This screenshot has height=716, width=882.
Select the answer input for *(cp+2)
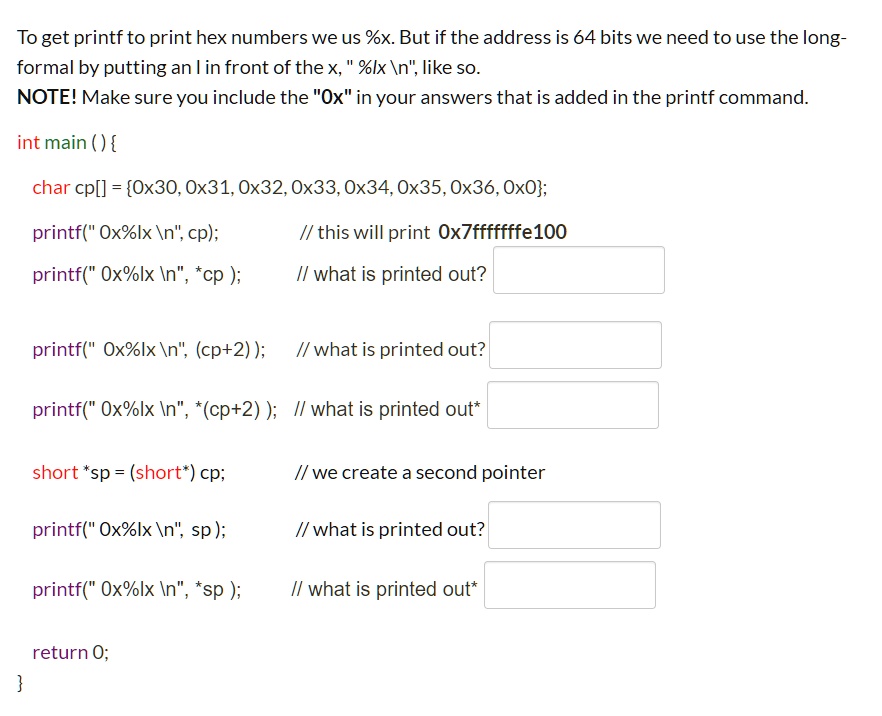pyautogui.click(x=573, y=405)
